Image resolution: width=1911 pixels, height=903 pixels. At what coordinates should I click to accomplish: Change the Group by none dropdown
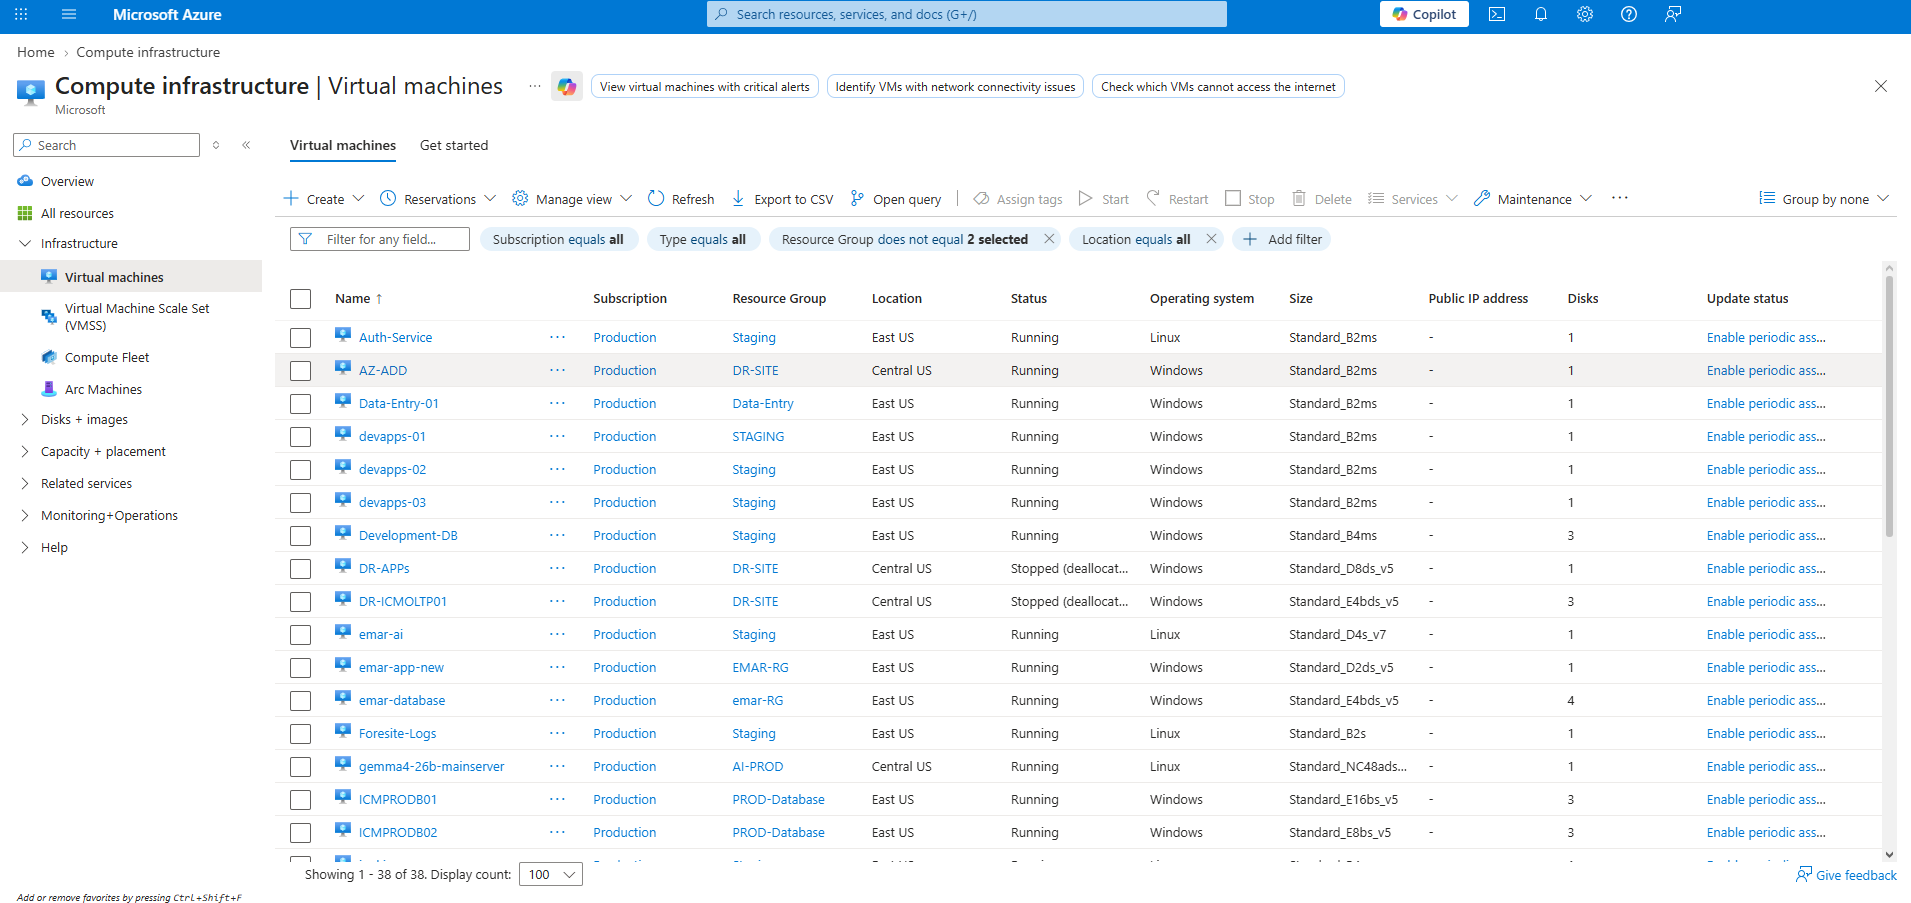[1824, 199]
